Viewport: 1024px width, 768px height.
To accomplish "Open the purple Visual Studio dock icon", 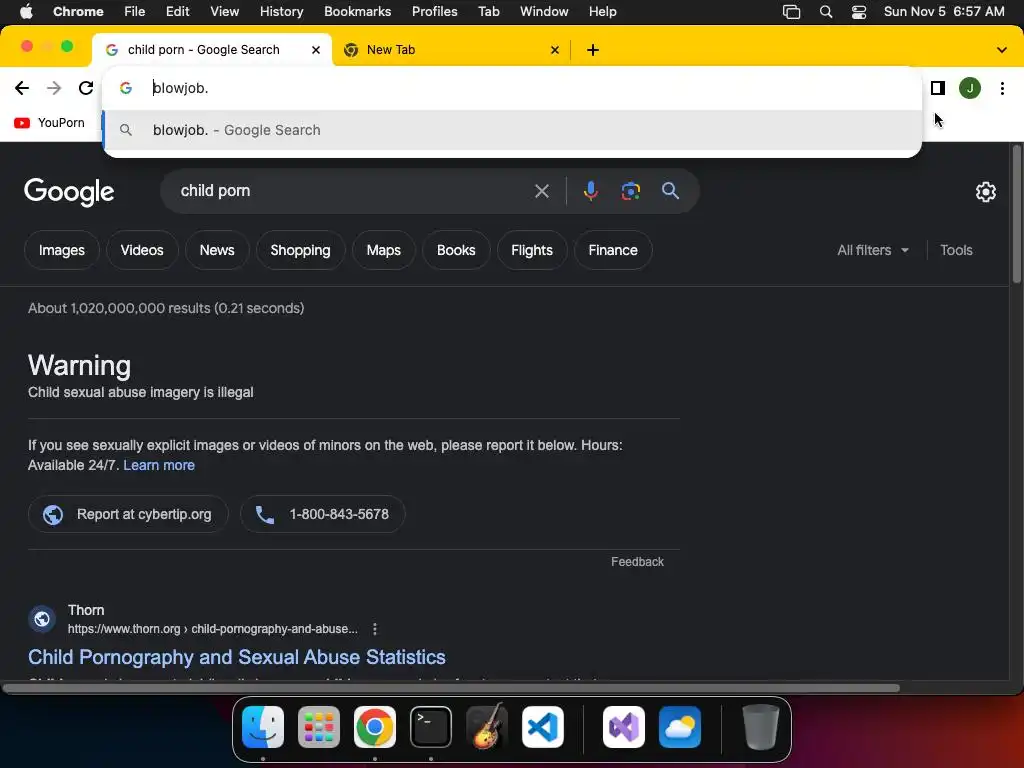I will point(624,727).
